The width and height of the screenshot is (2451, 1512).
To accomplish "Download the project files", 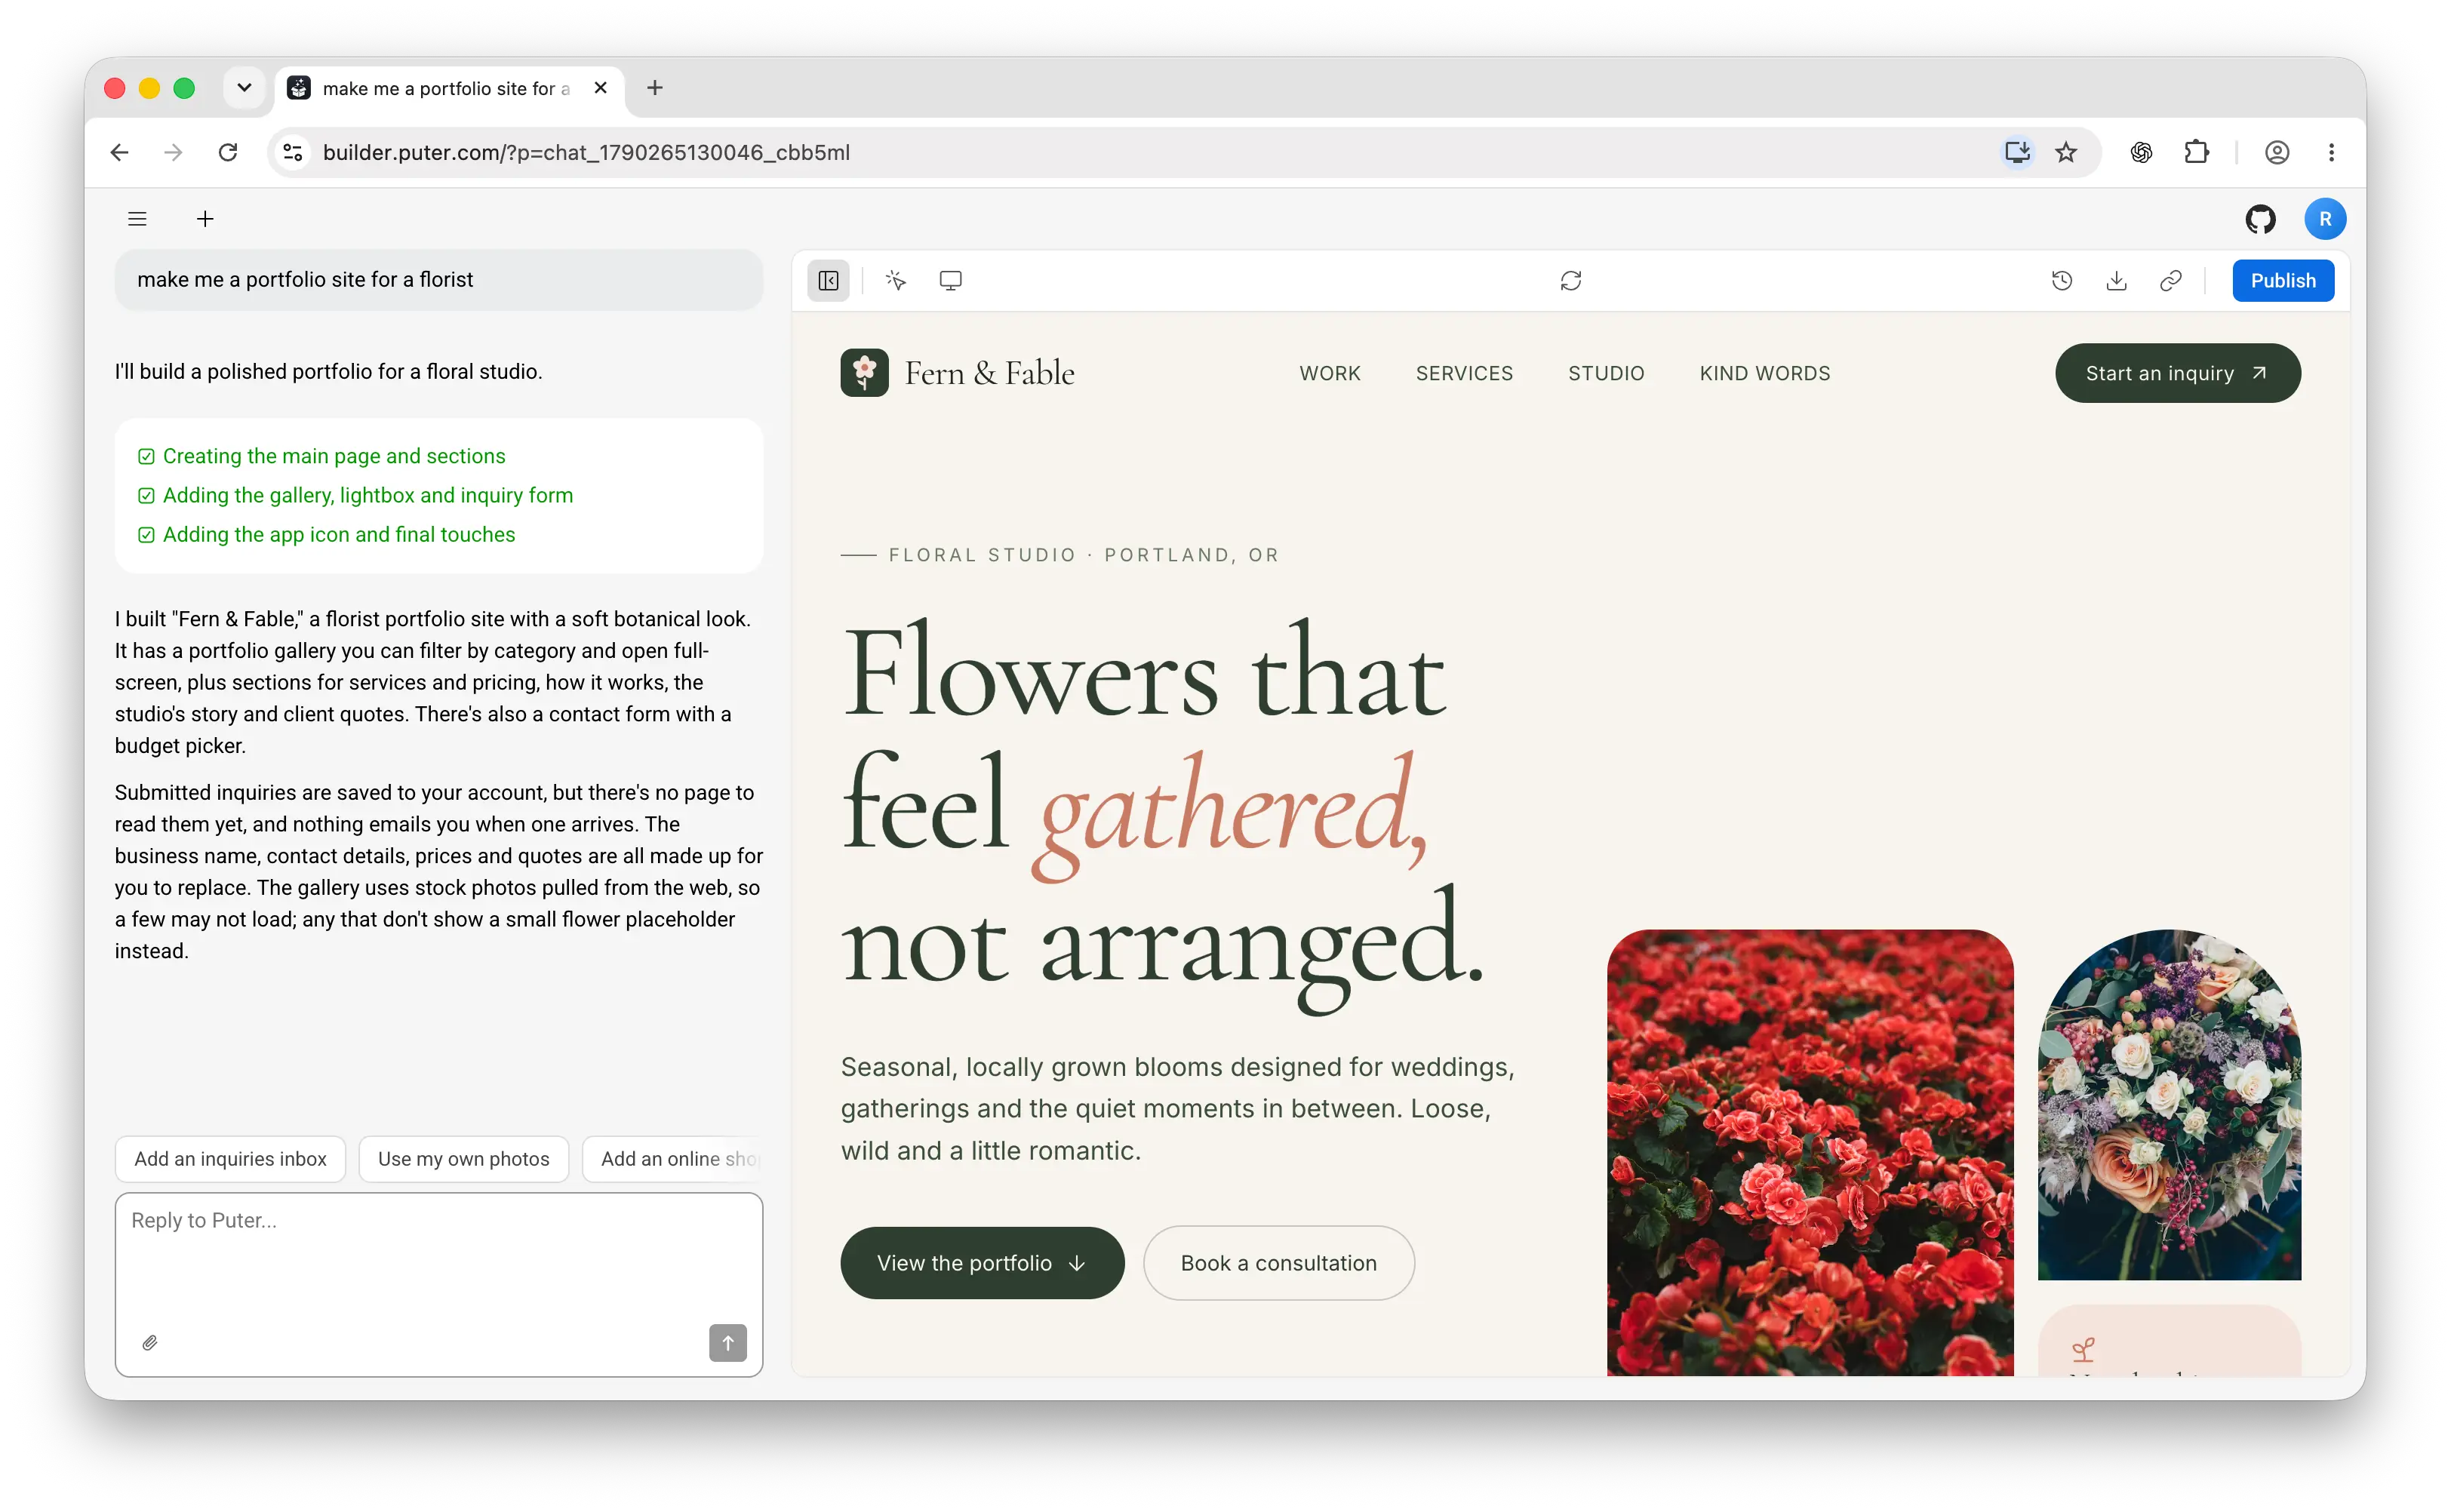I will pos(2116,281).
